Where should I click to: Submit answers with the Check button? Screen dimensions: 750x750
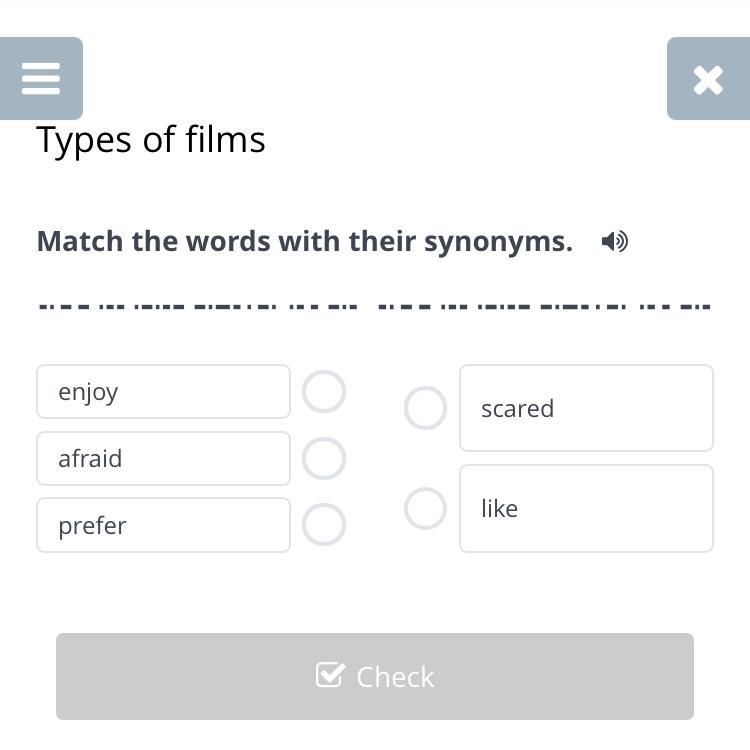(375, 676)
